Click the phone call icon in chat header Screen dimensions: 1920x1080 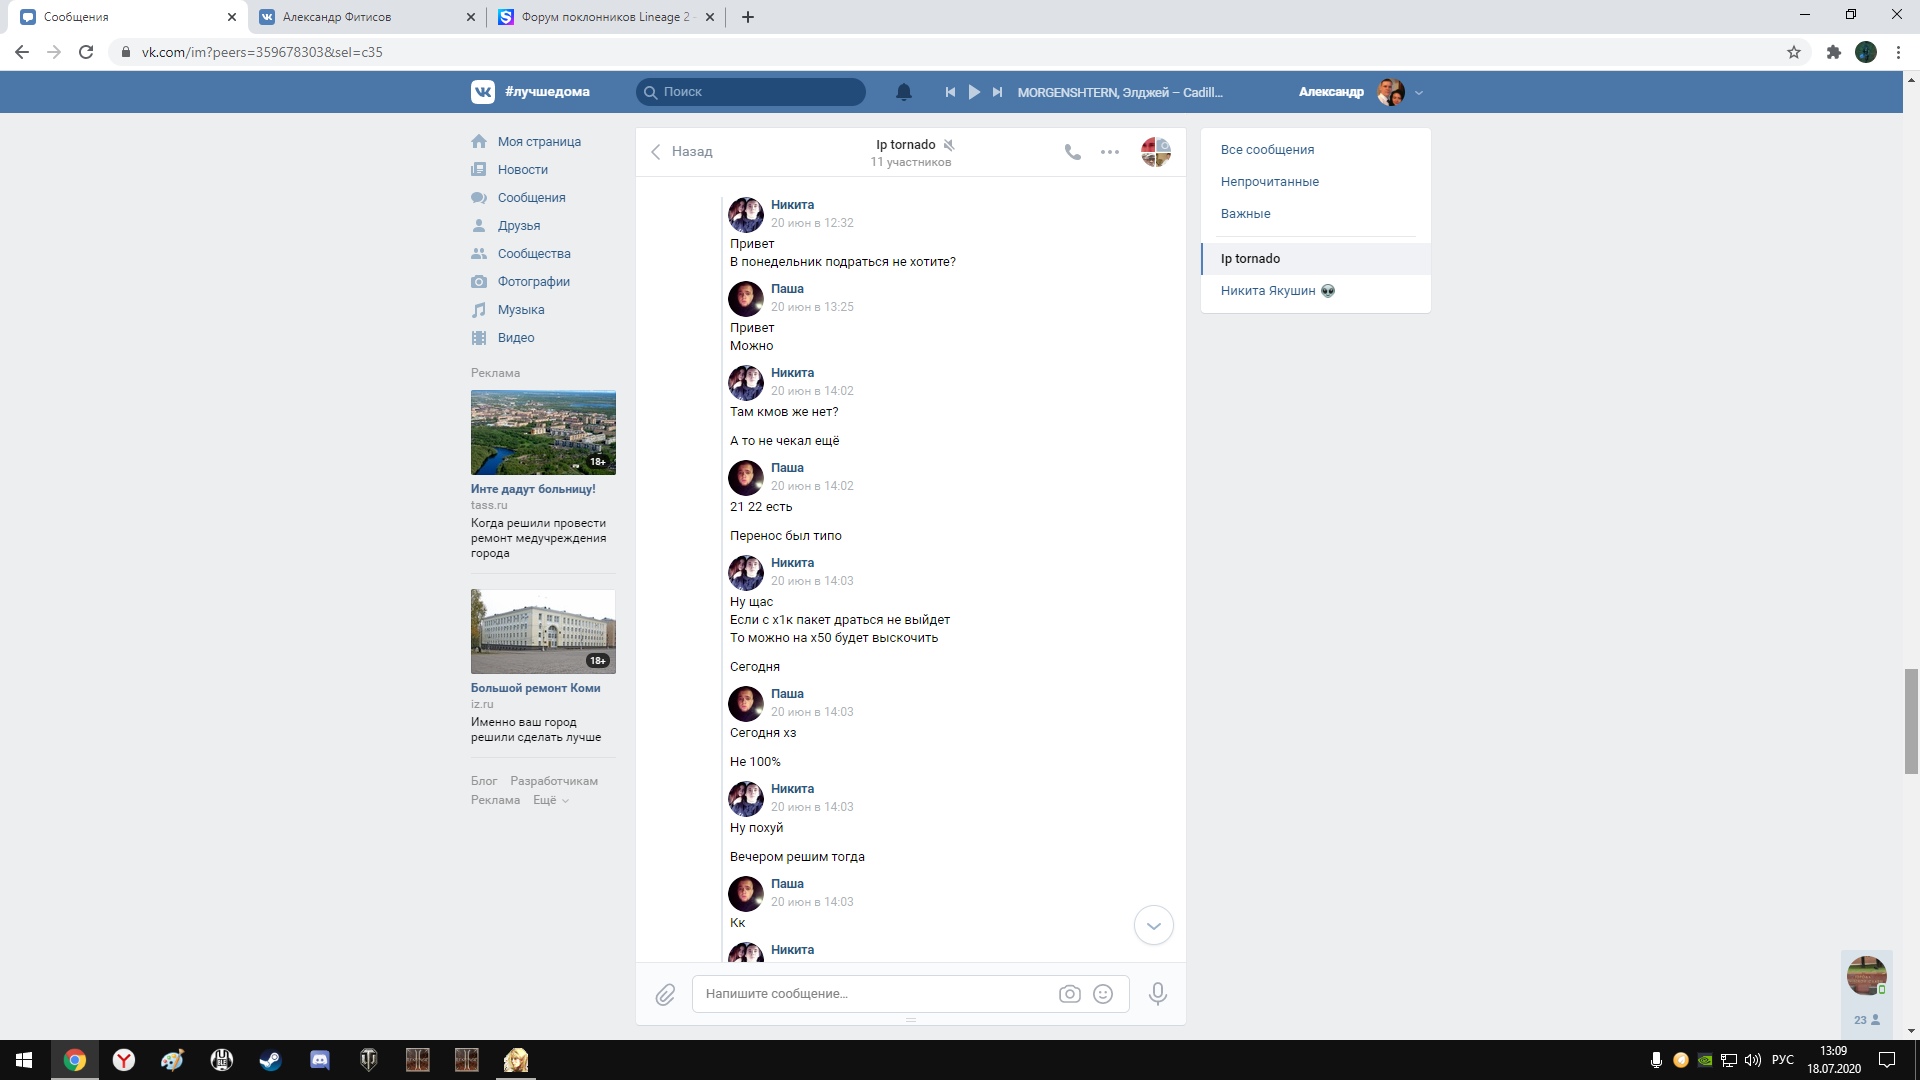[1072, 152]
